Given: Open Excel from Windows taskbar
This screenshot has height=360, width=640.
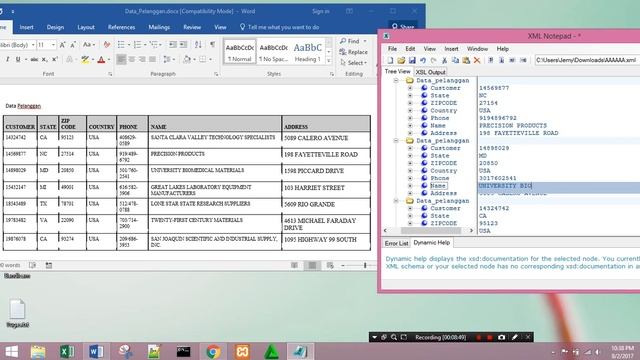Looking at the screenshot, I should point(67,351).
